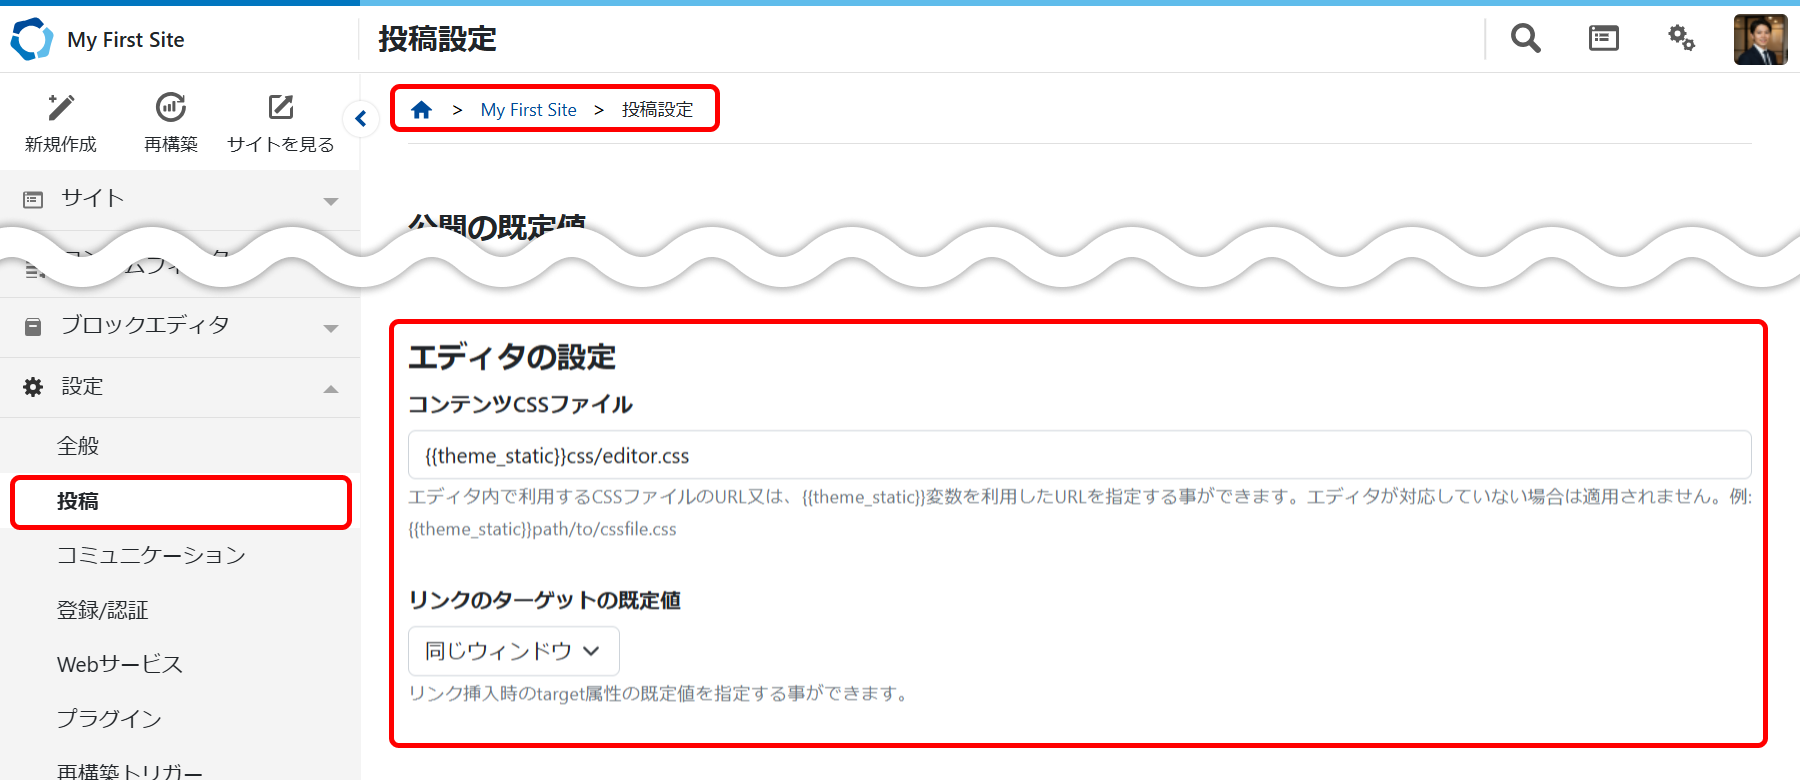
Task: Click the コンテンツCSSファイル input field
Action: (x=1078, y=456)
